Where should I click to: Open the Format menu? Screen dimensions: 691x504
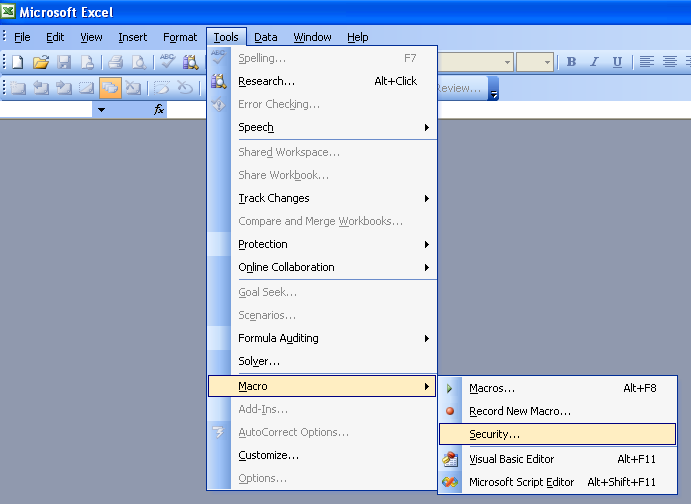click(x=180, y=37)
